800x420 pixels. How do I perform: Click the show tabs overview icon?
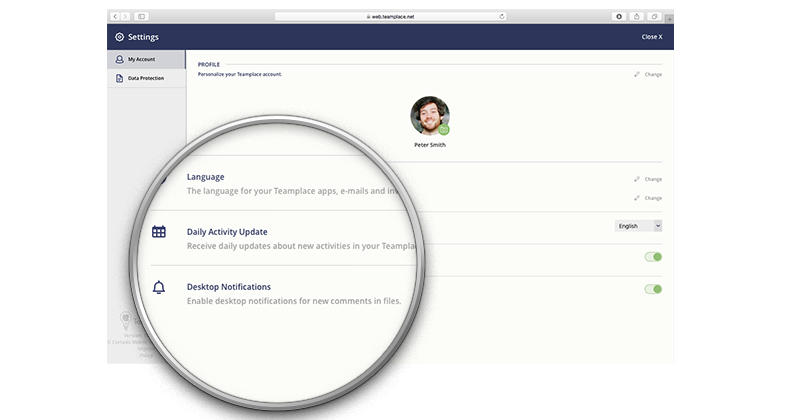point(654,16)
